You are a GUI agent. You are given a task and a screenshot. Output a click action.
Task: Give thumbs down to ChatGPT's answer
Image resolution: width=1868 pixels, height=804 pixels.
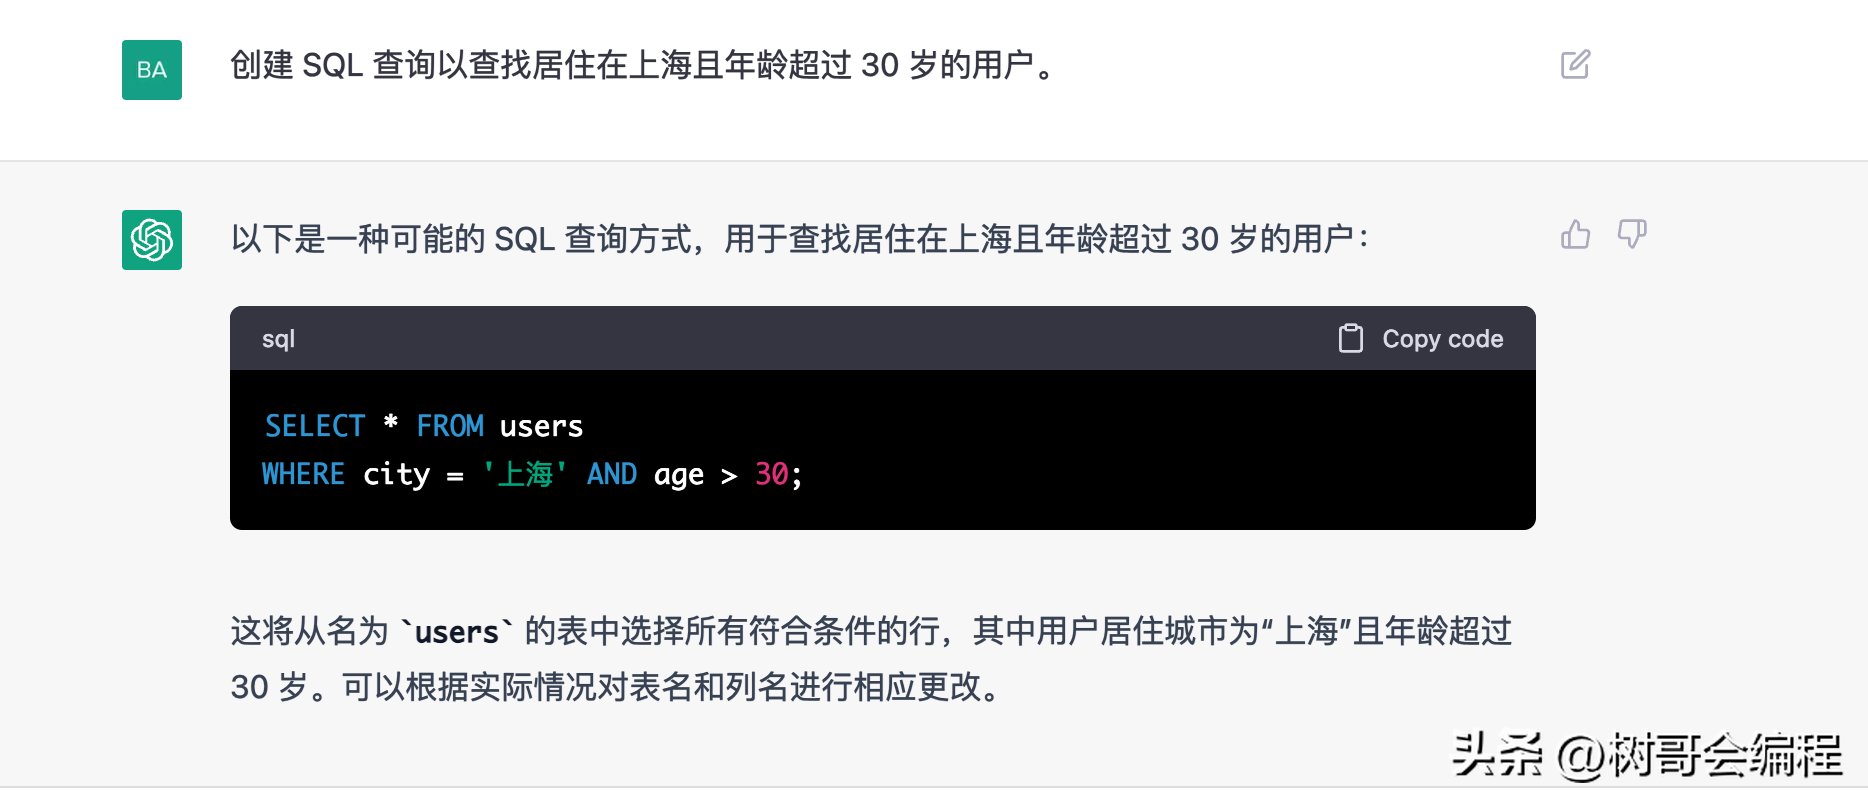tap(1633, 235)
